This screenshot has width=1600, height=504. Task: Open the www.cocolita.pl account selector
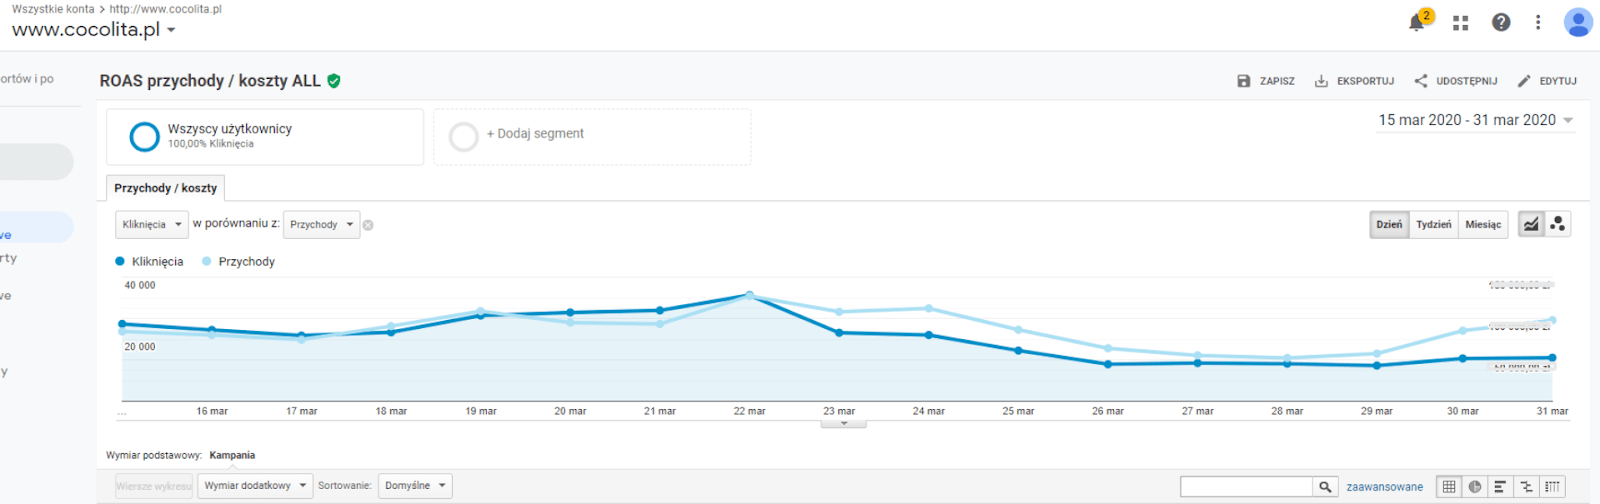pos(94,30)
